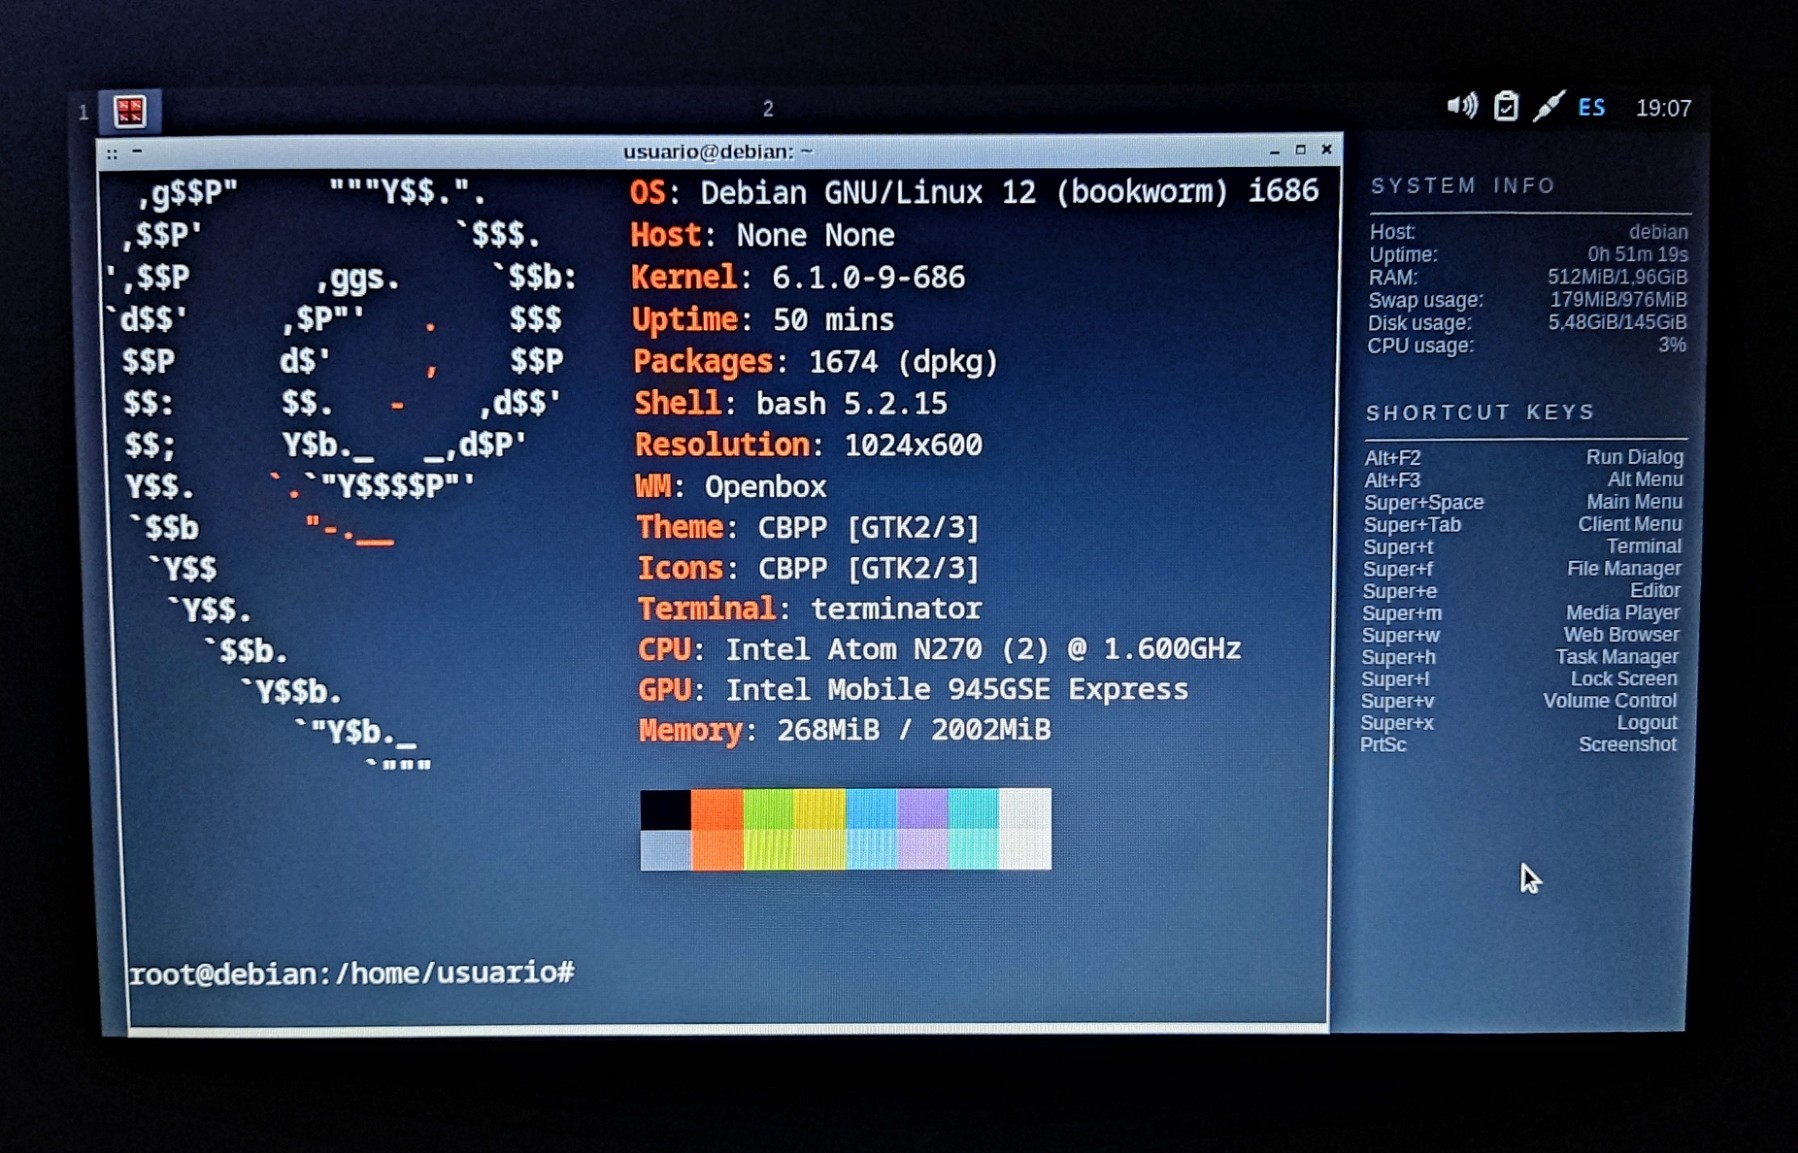The width and height of the screenshot is (1798, 1153).
Task: Click the Resolution value '1024x600'
Action: pos(913,445)
